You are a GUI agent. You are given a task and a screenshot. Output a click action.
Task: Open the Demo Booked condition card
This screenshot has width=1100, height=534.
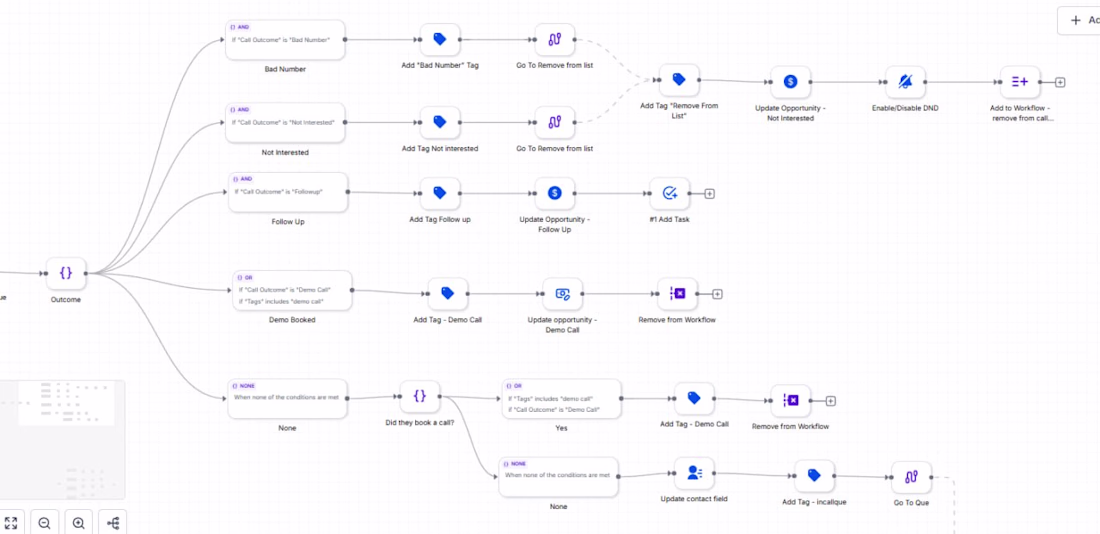click(292, 290)
